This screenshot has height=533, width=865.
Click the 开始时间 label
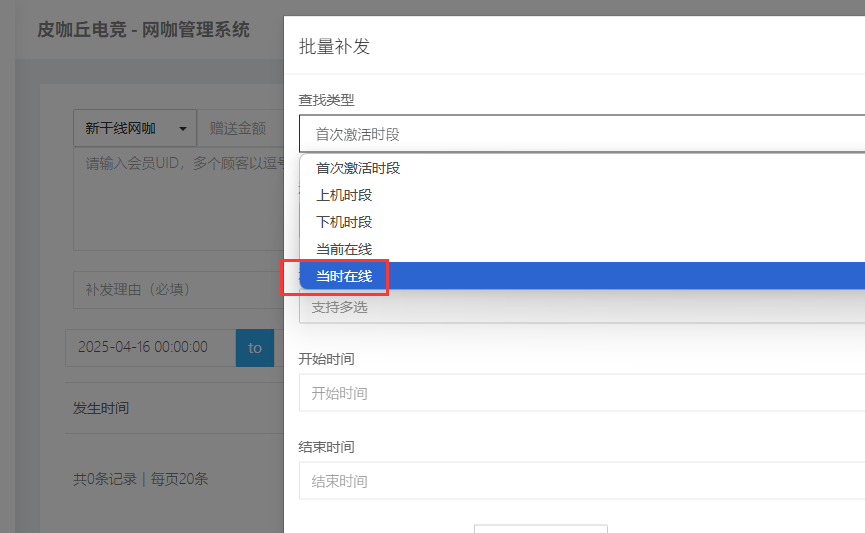click(327, 359)
